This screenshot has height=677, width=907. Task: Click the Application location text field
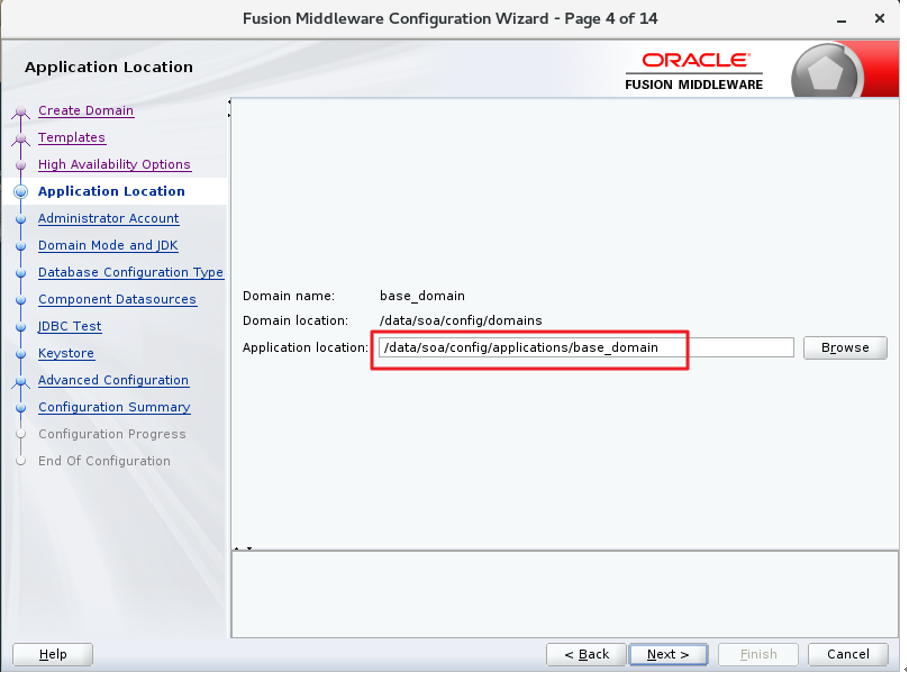(586, 347)
